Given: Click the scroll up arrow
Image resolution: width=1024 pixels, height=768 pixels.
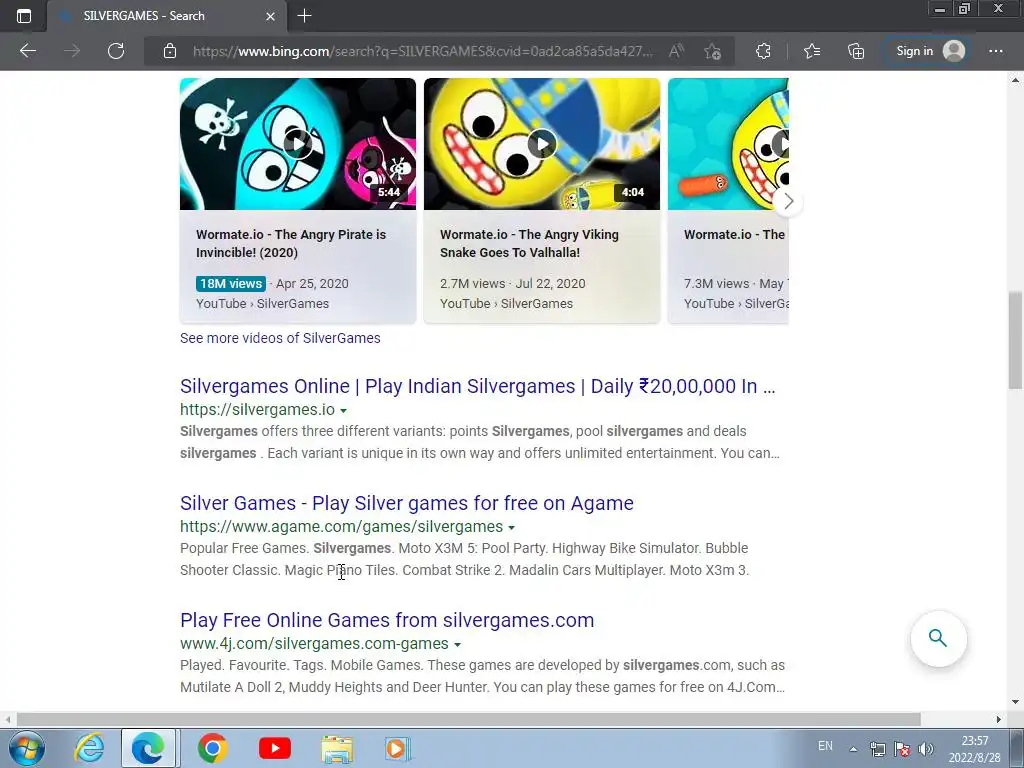Looking at the screenshot, I should coord(1015,80).
